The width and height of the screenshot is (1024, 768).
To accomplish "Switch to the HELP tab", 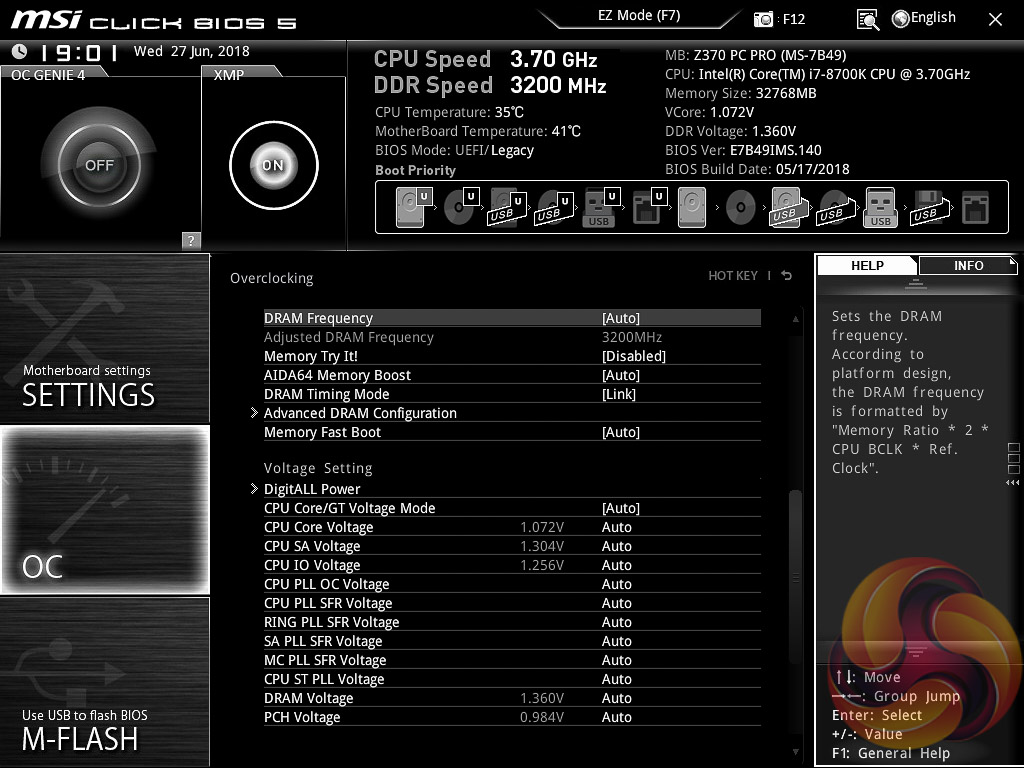I will (x=867, y=265).
